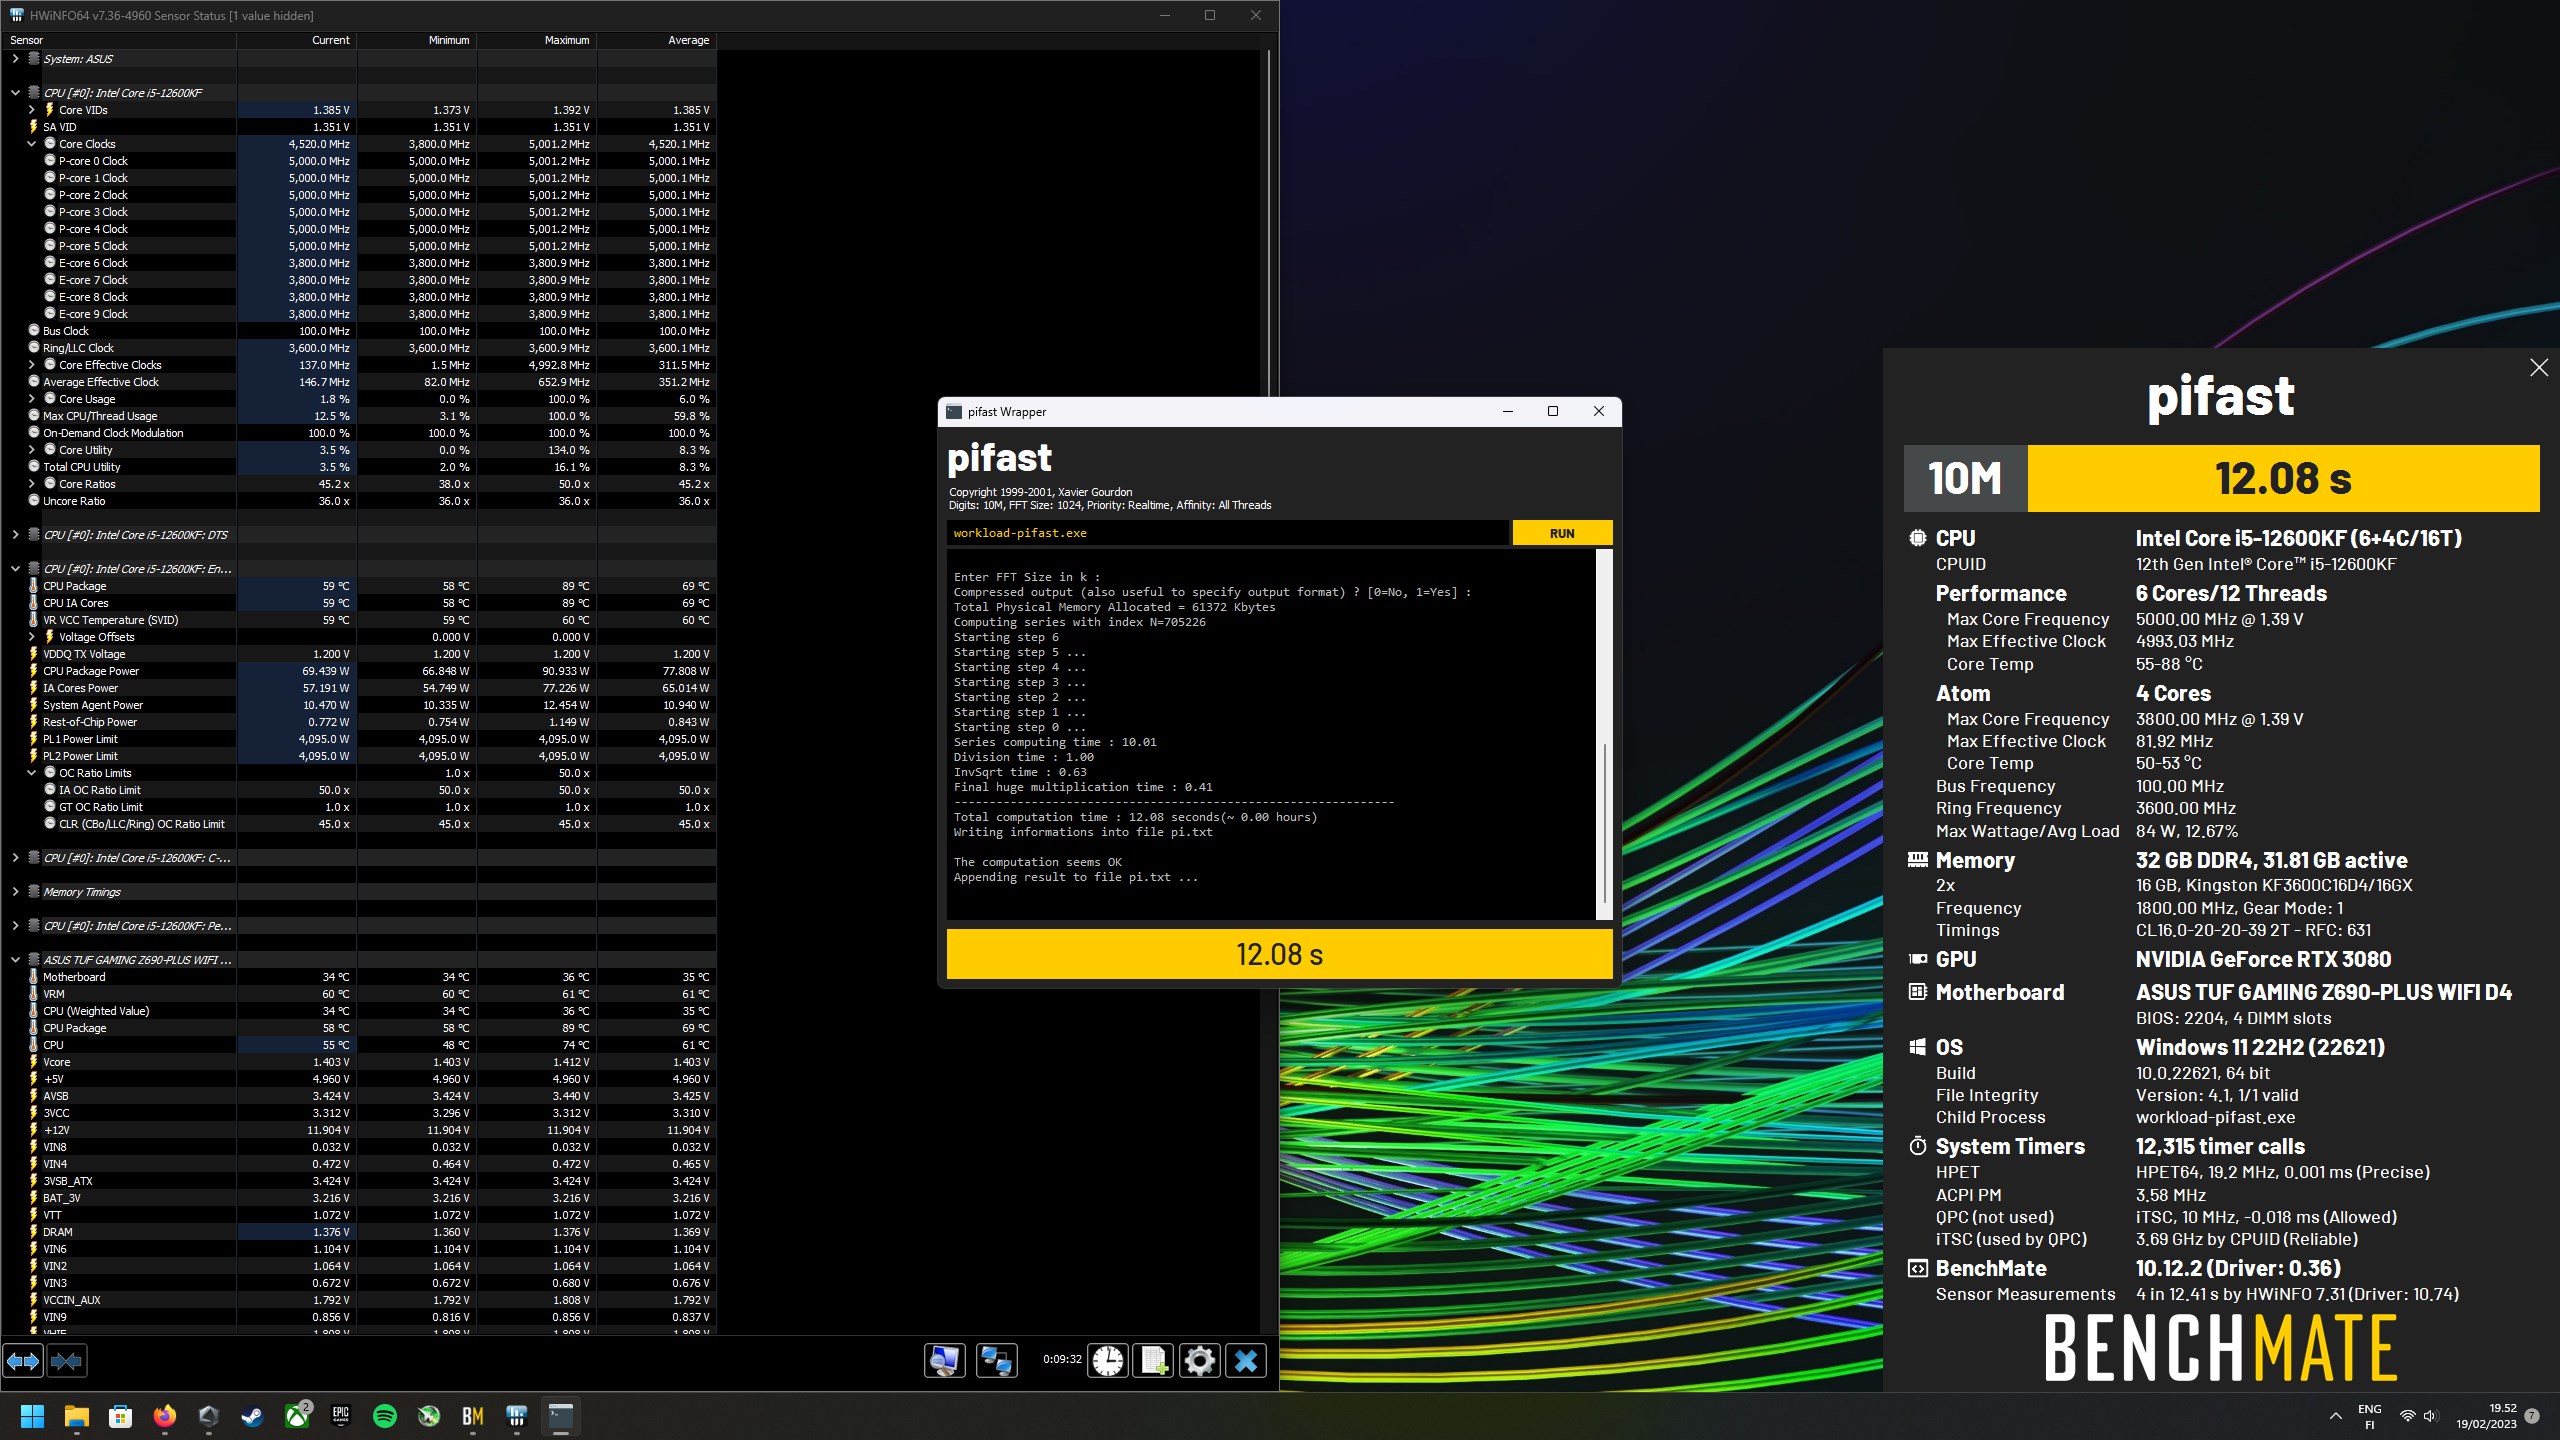Expand the Core Ratios row
The image size is (2560, 1440).
coord(31,484)
